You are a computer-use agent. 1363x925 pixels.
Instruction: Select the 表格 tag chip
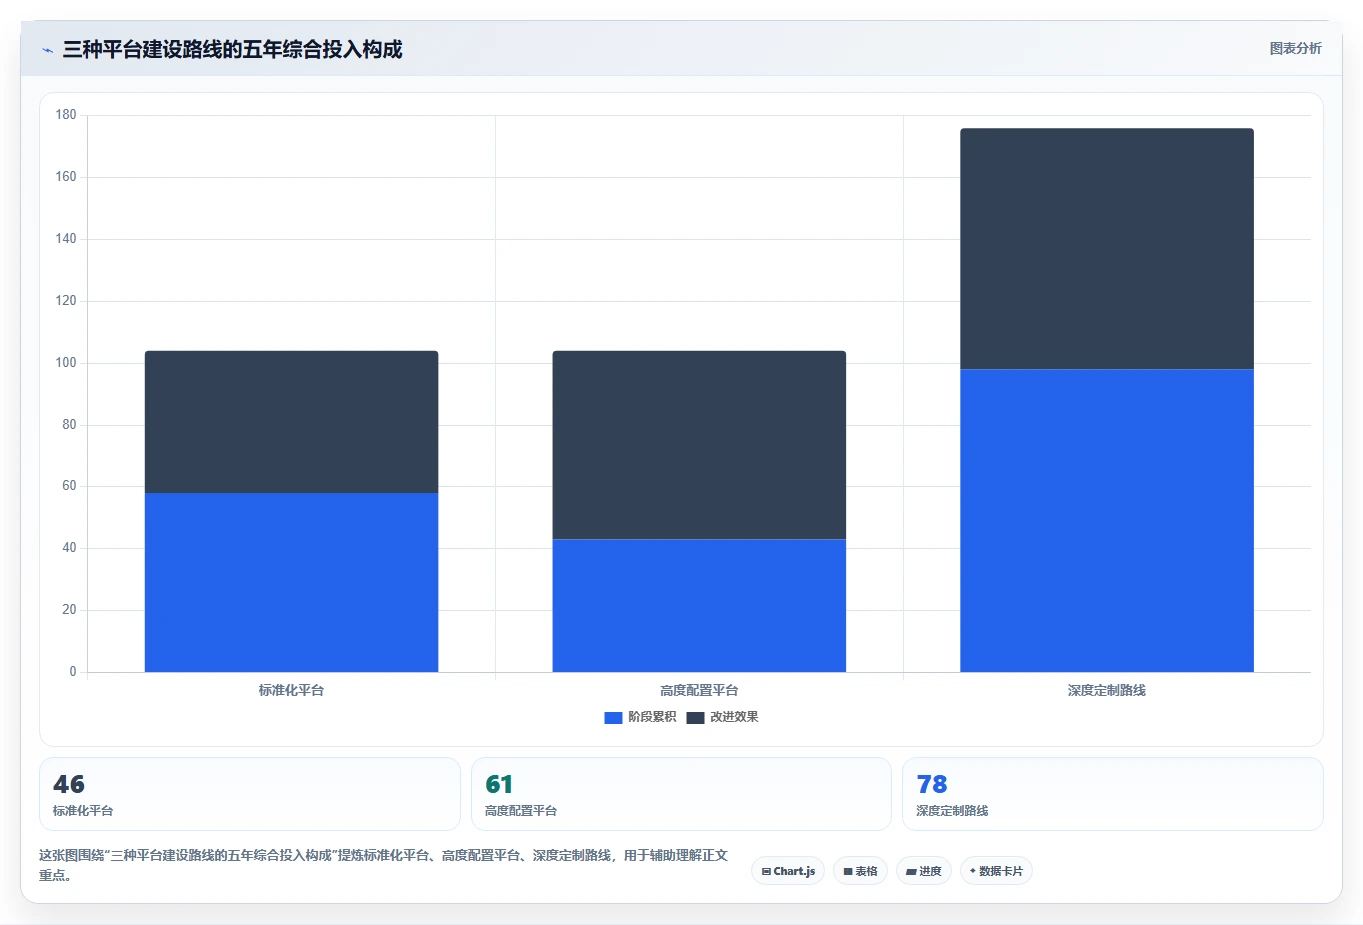(x=860, y=871)
